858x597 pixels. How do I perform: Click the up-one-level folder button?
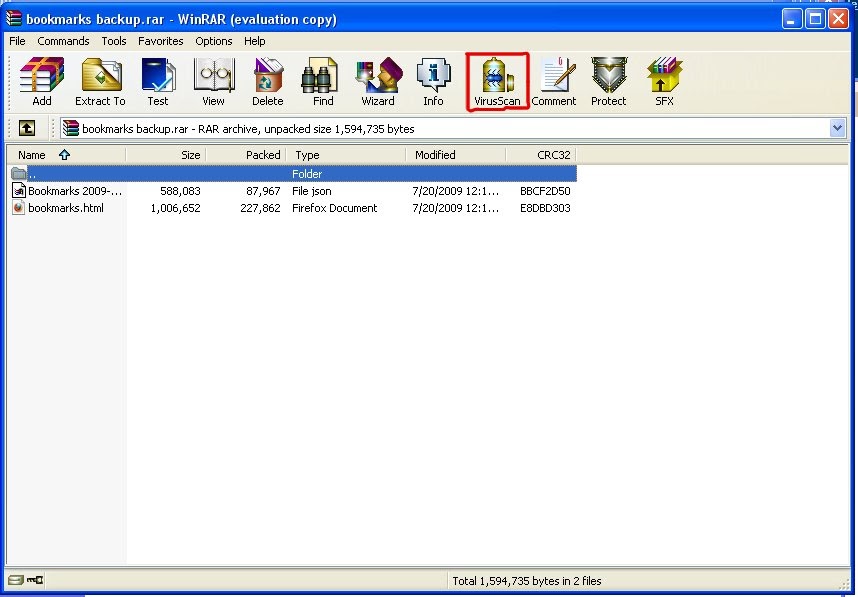26,128
